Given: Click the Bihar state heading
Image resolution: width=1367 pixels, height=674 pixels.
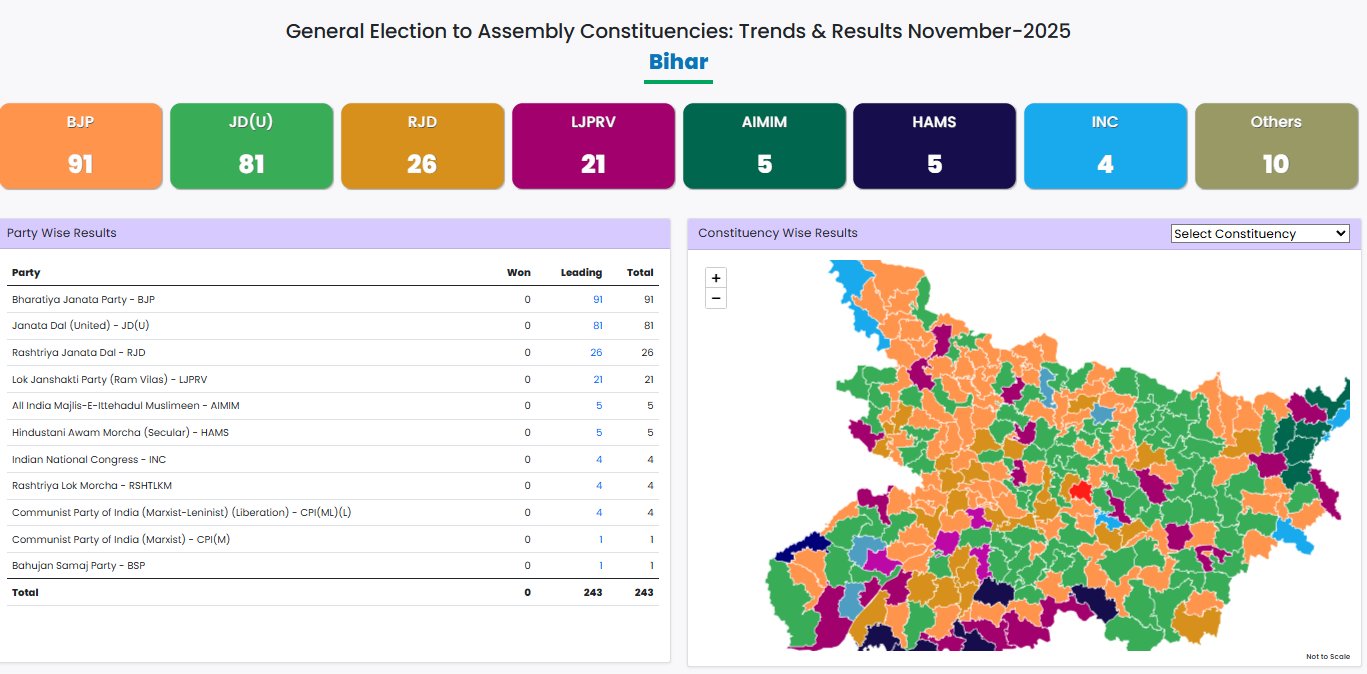Looking at the screenshot, I should coord(678,62).
